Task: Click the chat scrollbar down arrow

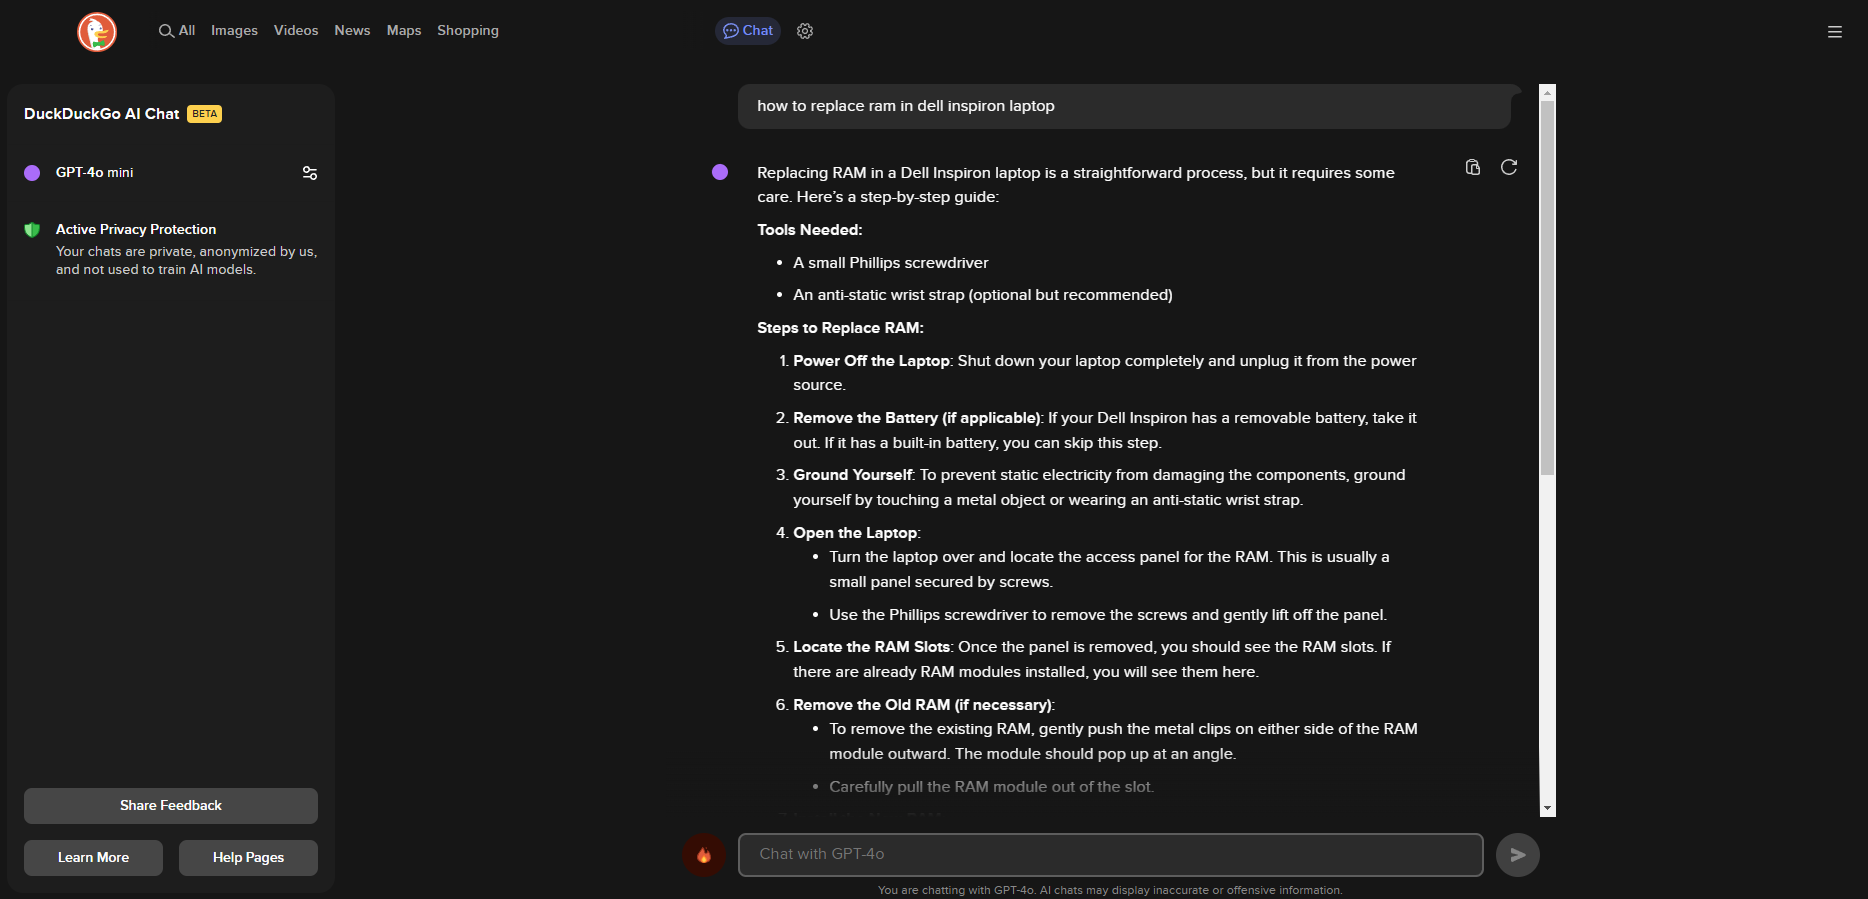Action: coord(1547,808)
